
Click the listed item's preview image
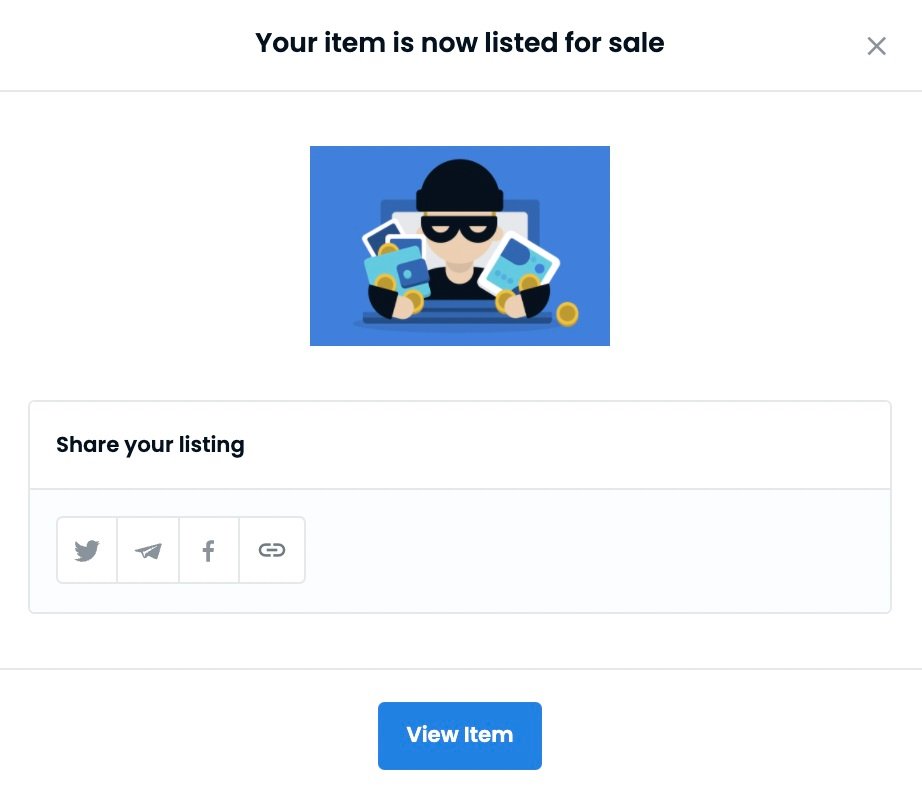[459, 246]
